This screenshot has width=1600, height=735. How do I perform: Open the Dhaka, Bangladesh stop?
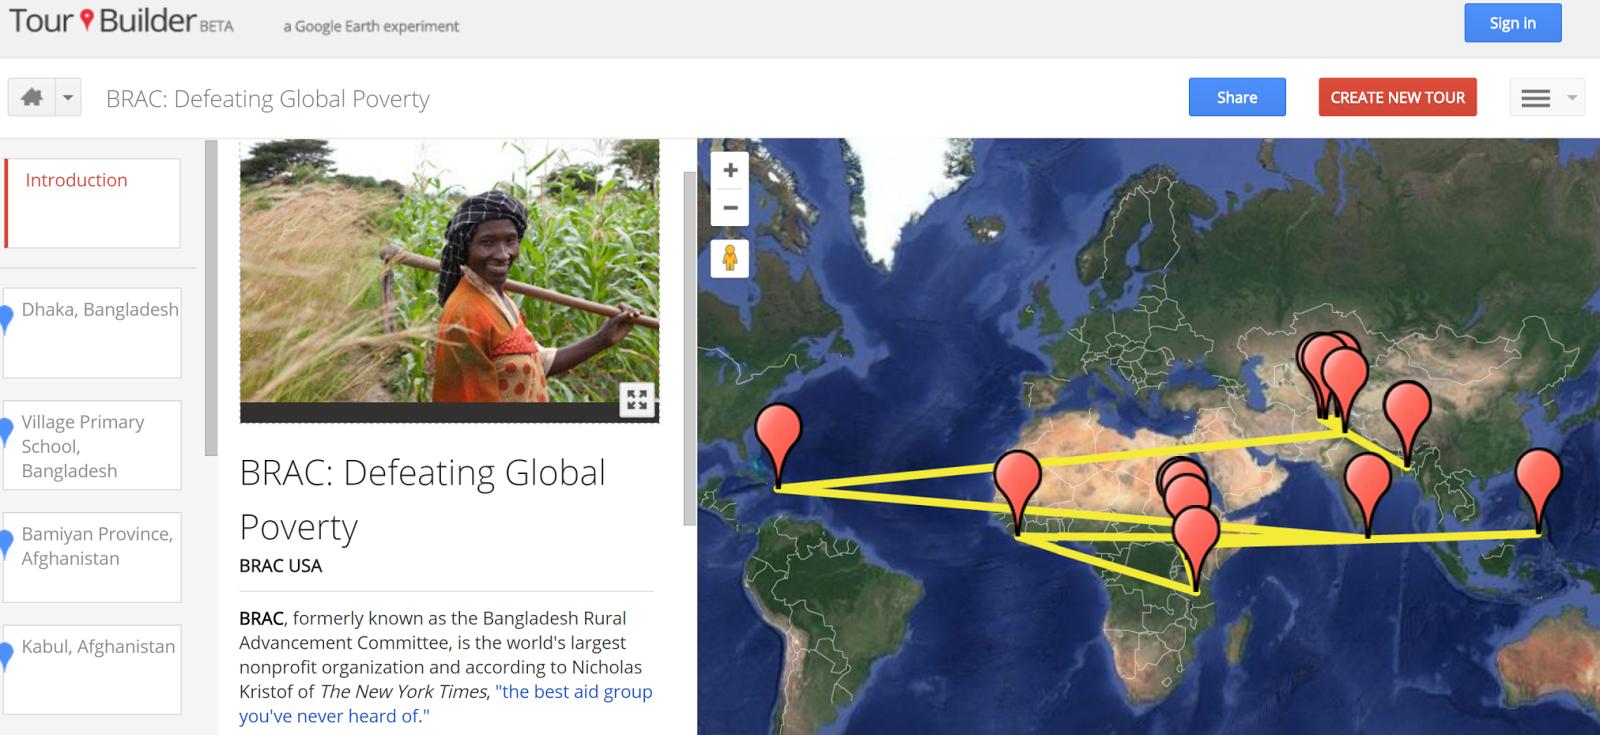pos(93,332)
